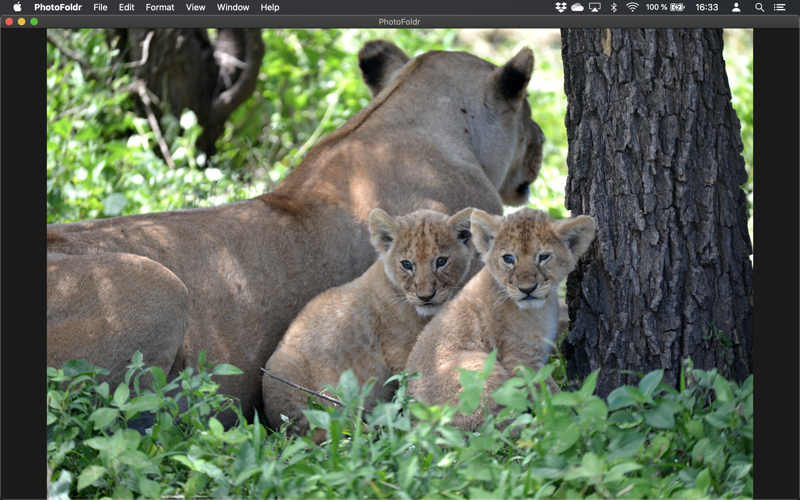Open the Notification Center list icon
The height and width of the screenshot is (500, 800).
(779, 7)
